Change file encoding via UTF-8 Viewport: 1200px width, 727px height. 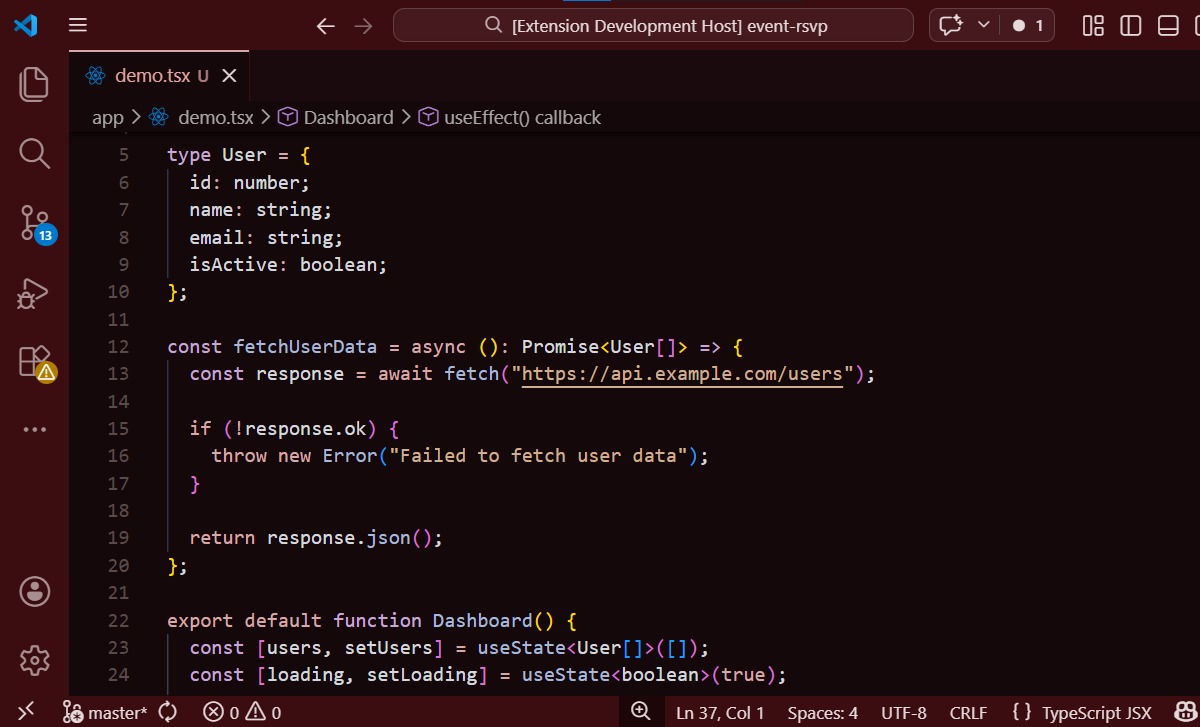coord(904,712)
